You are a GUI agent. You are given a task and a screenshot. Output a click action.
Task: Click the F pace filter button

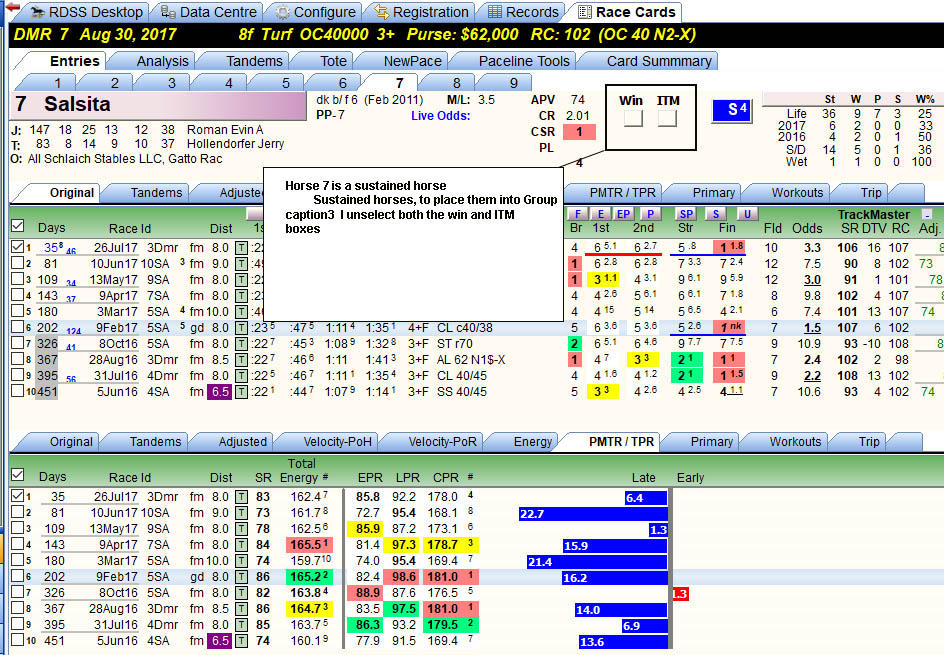pyautogui.click(x=577, y=214)
